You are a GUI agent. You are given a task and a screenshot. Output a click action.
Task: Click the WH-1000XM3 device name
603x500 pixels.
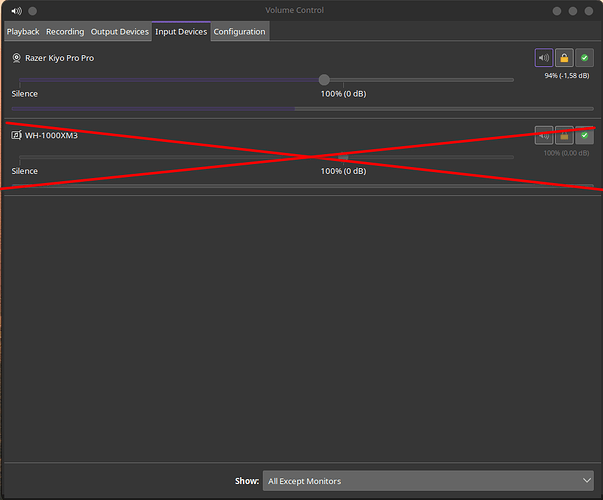click(52, 135)
